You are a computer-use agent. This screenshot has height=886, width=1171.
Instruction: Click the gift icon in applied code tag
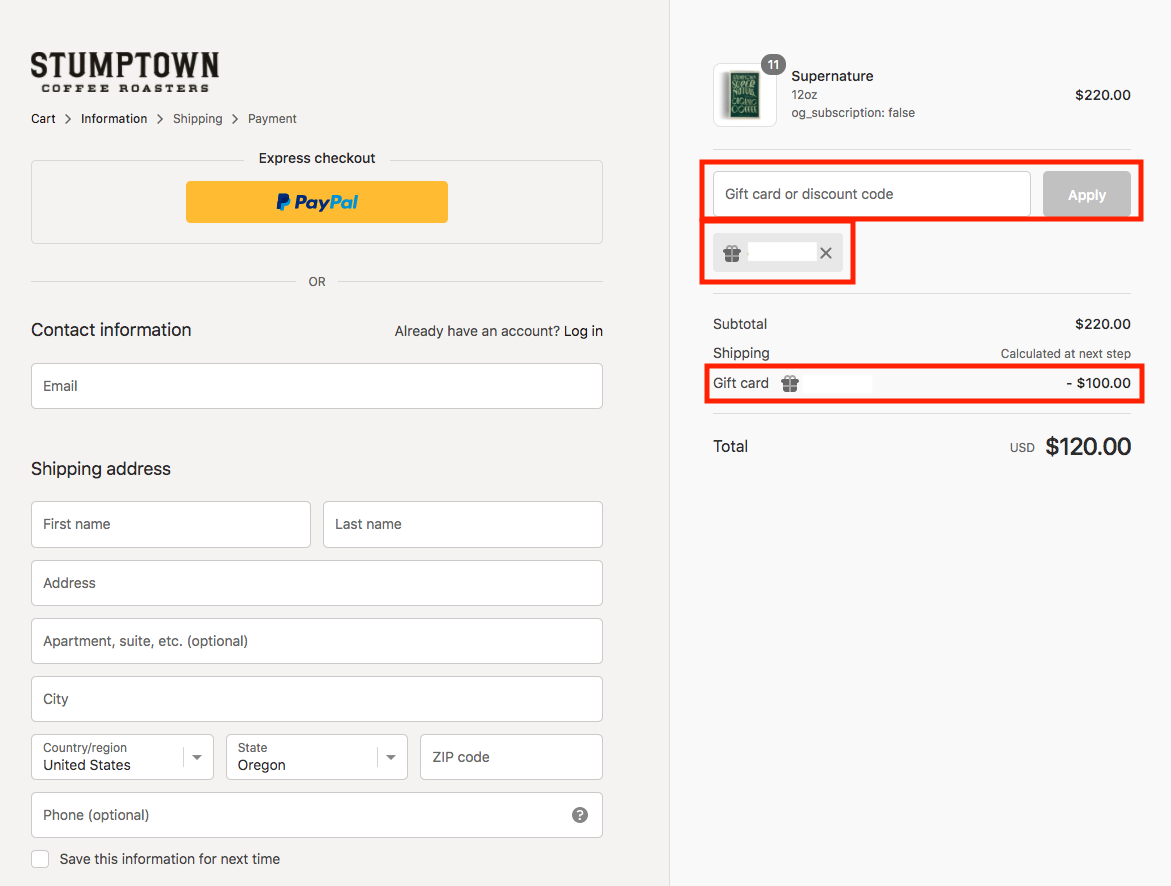coord(732,253)
